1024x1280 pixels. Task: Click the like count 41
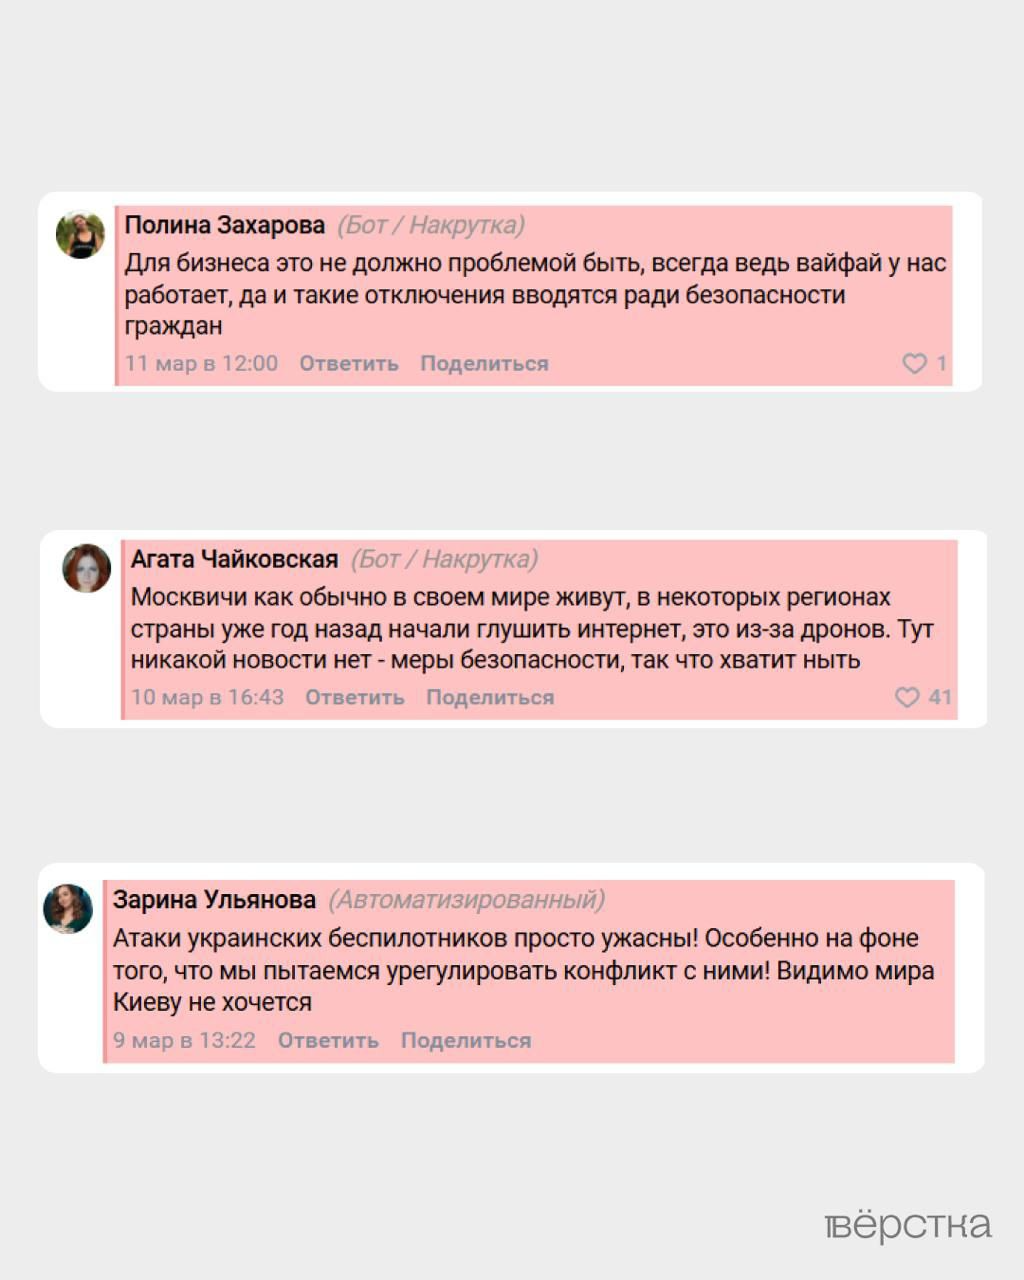point(940,697)
